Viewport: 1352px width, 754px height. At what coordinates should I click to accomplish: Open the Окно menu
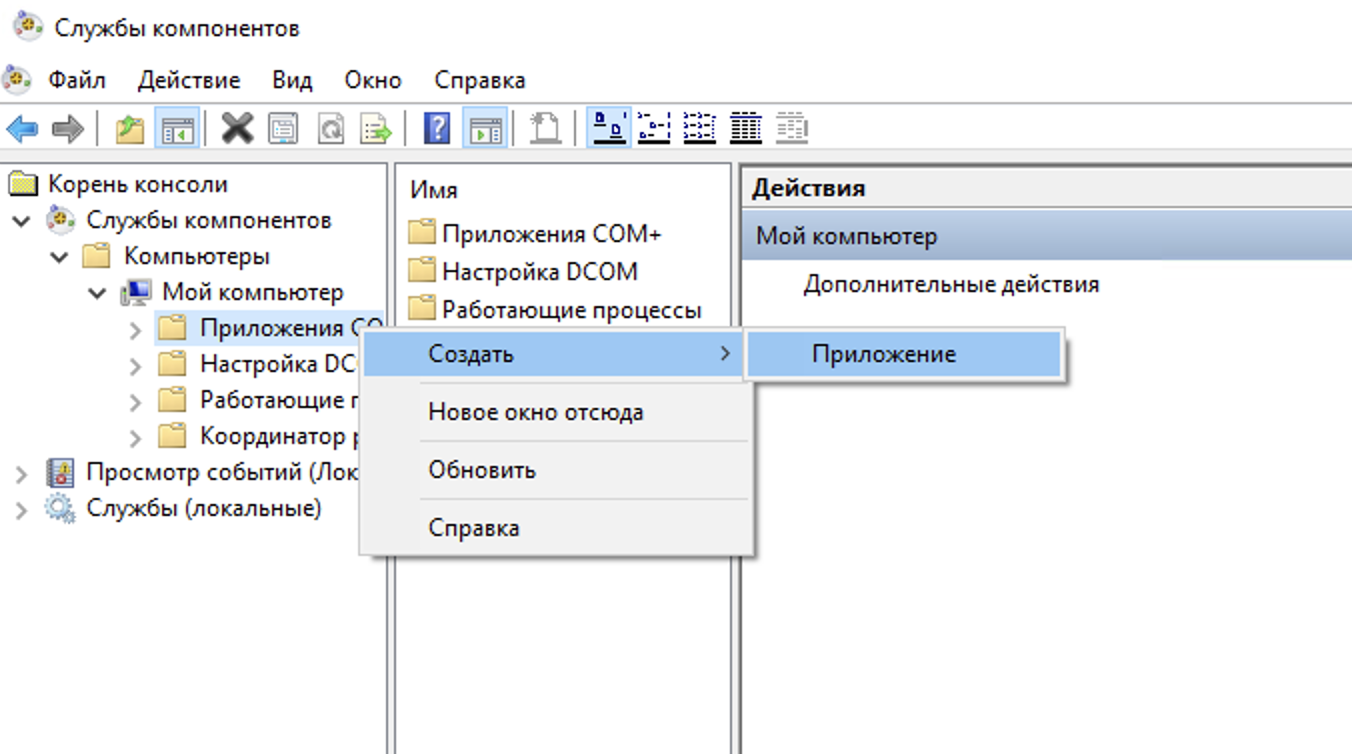[373, 80]
